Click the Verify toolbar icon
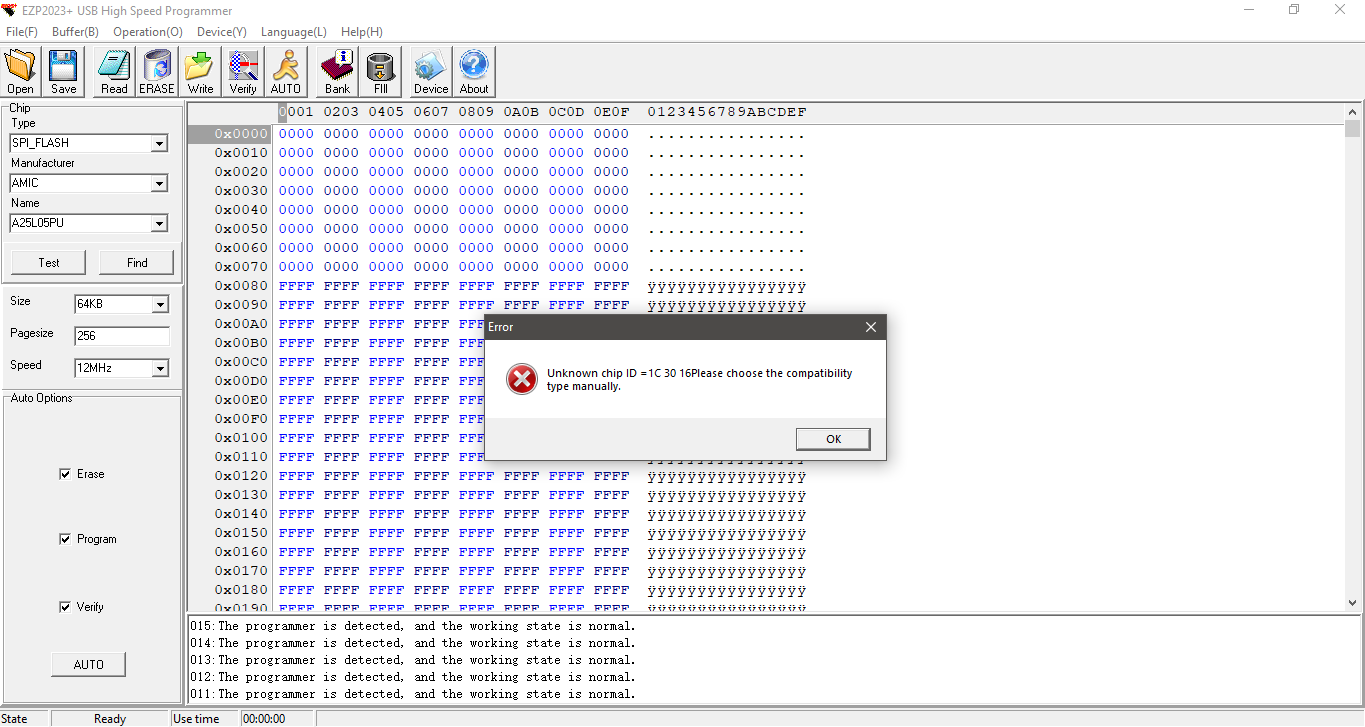1365x727 pixels. pyautogui.click(x=243, y=72)
